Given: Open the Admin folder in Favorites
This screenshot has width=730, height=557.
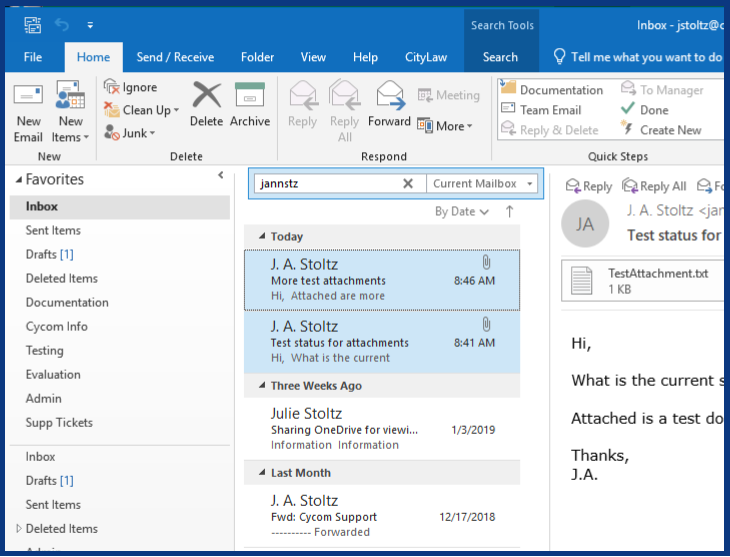Looking at the screenshot, I should pos(120,399).
